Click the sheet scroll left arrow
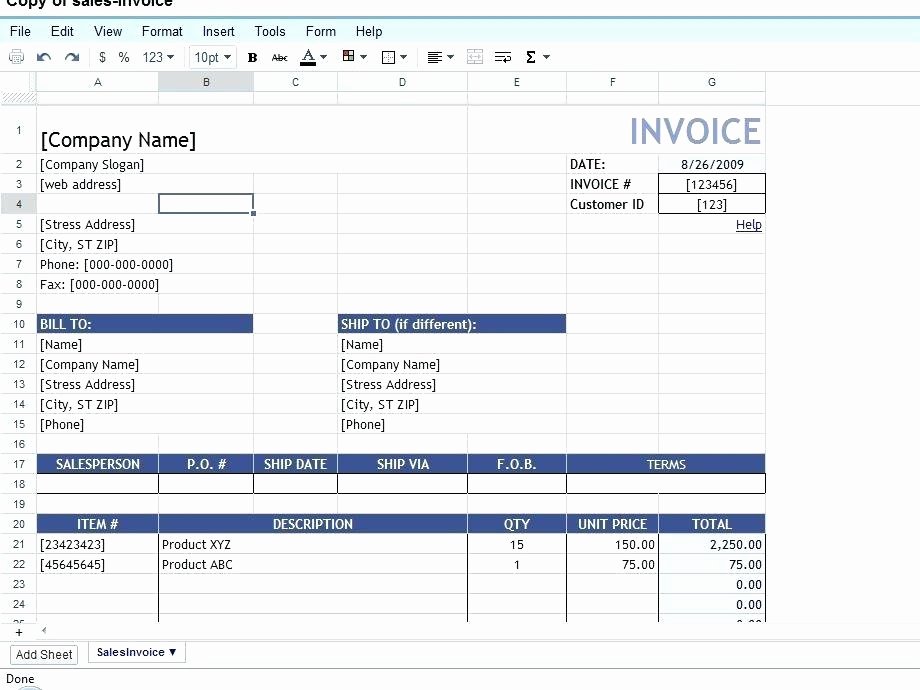Image resolution: width=920 pixels, height=690 pixels. pyautogui.click(x=44, y=631)
